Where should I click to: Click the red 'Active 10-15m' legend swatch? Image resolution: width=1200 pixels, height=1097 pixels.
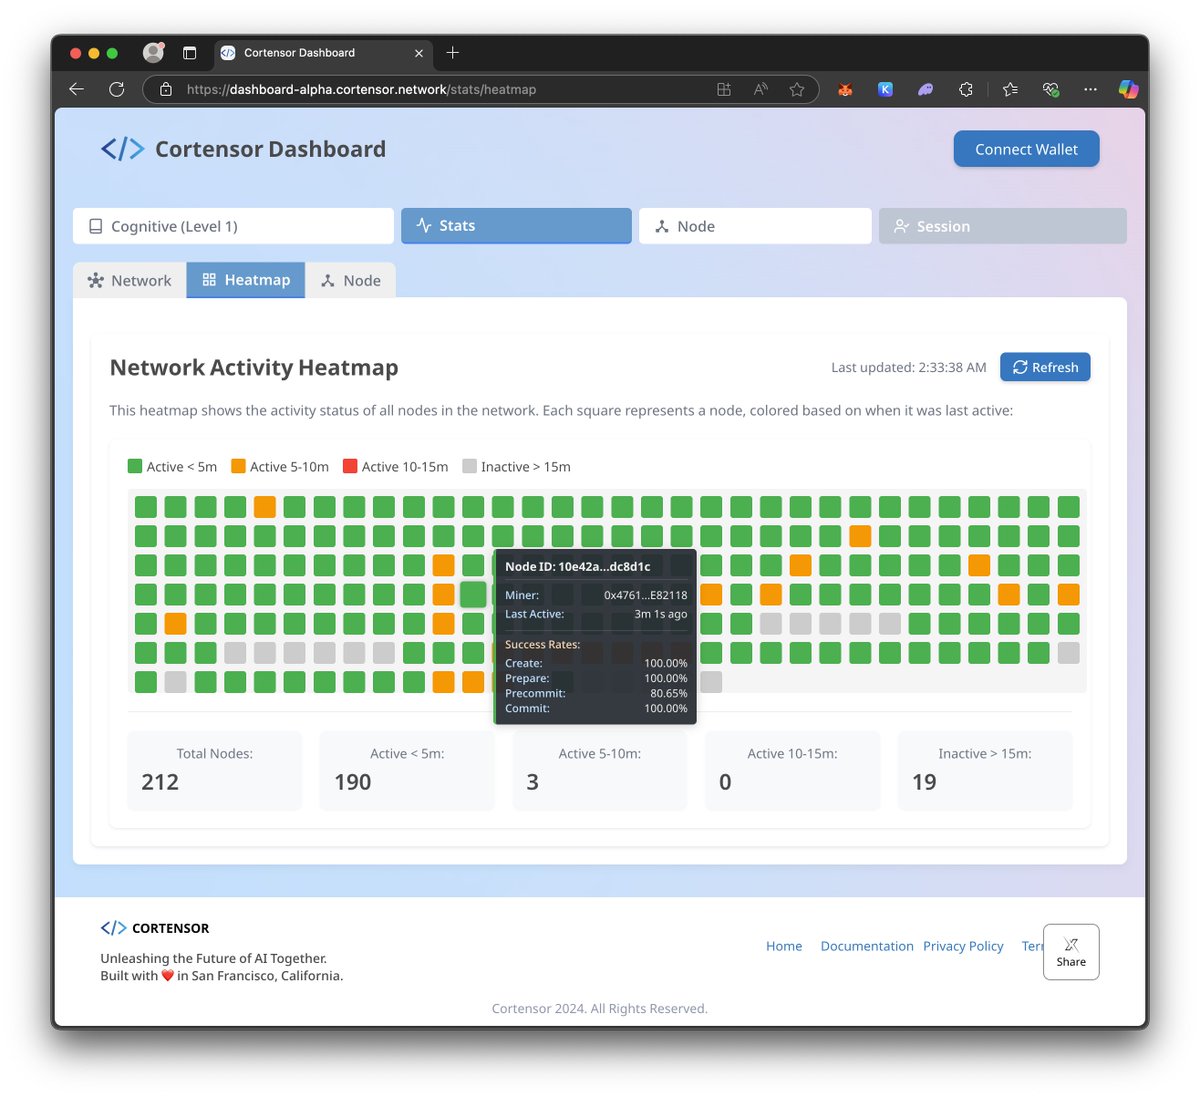point(349,466)
